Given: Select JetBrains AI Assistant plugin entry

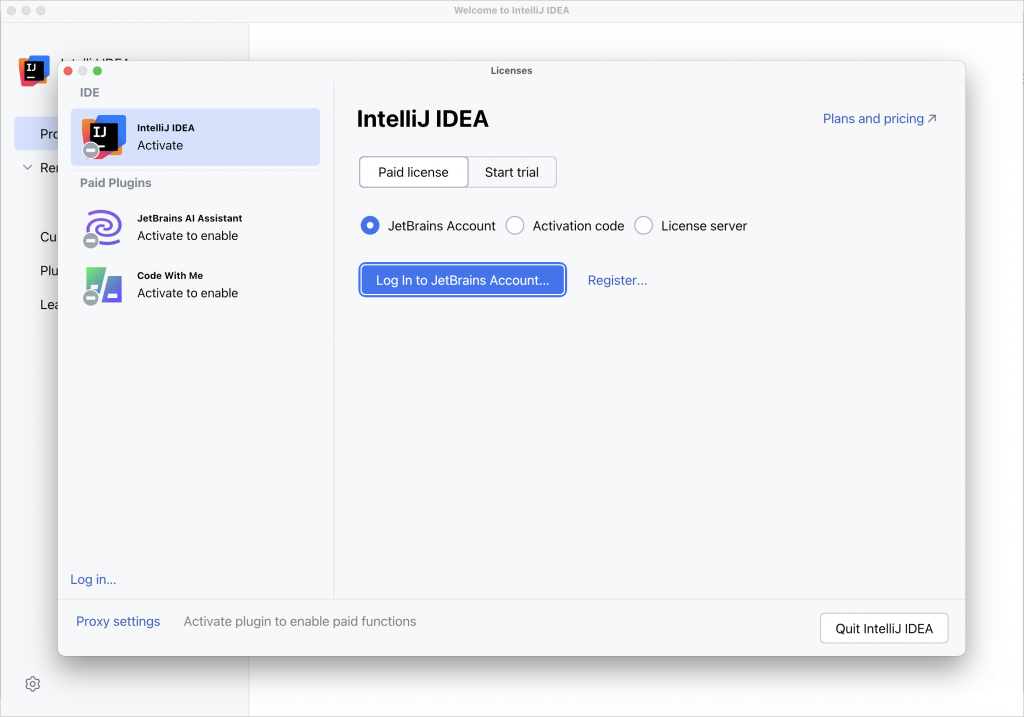Looking at the screenshot, I should click(189, 227).
